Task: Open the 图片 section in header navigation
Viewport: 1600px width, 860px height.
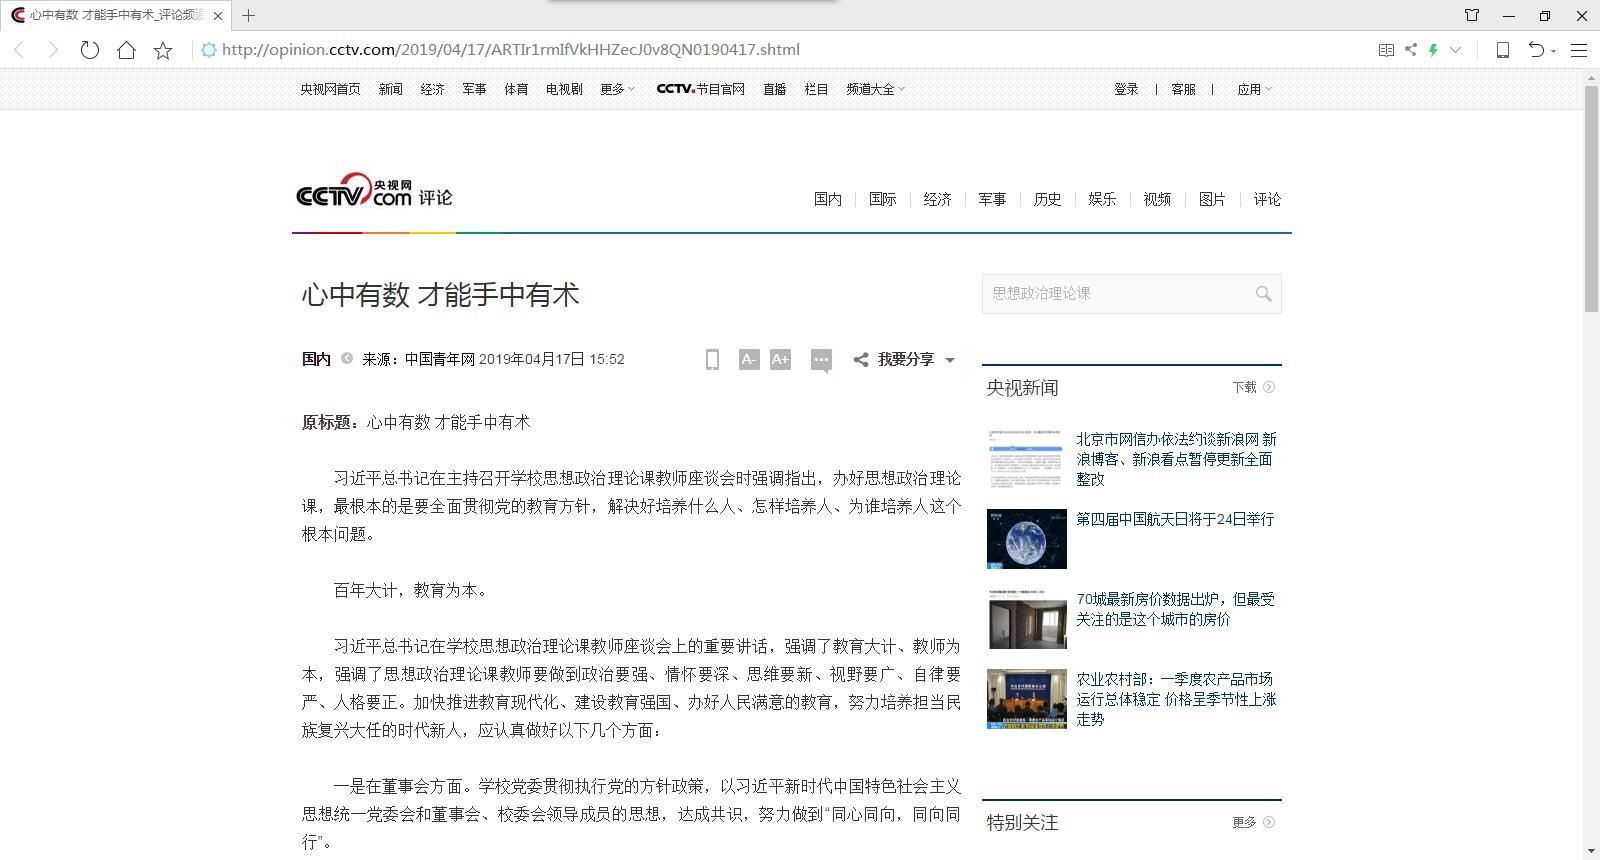Action: tap(1212, 199)
